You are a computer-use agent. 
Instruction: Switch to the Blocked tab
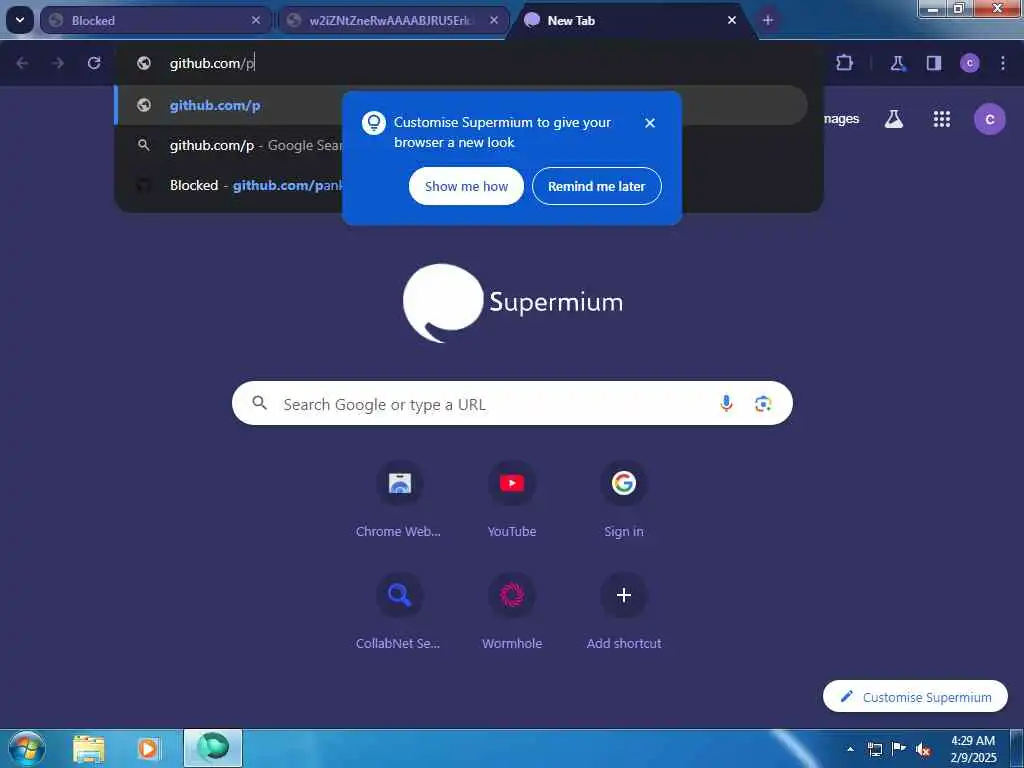pyautogui.click(x=155, y=20)
